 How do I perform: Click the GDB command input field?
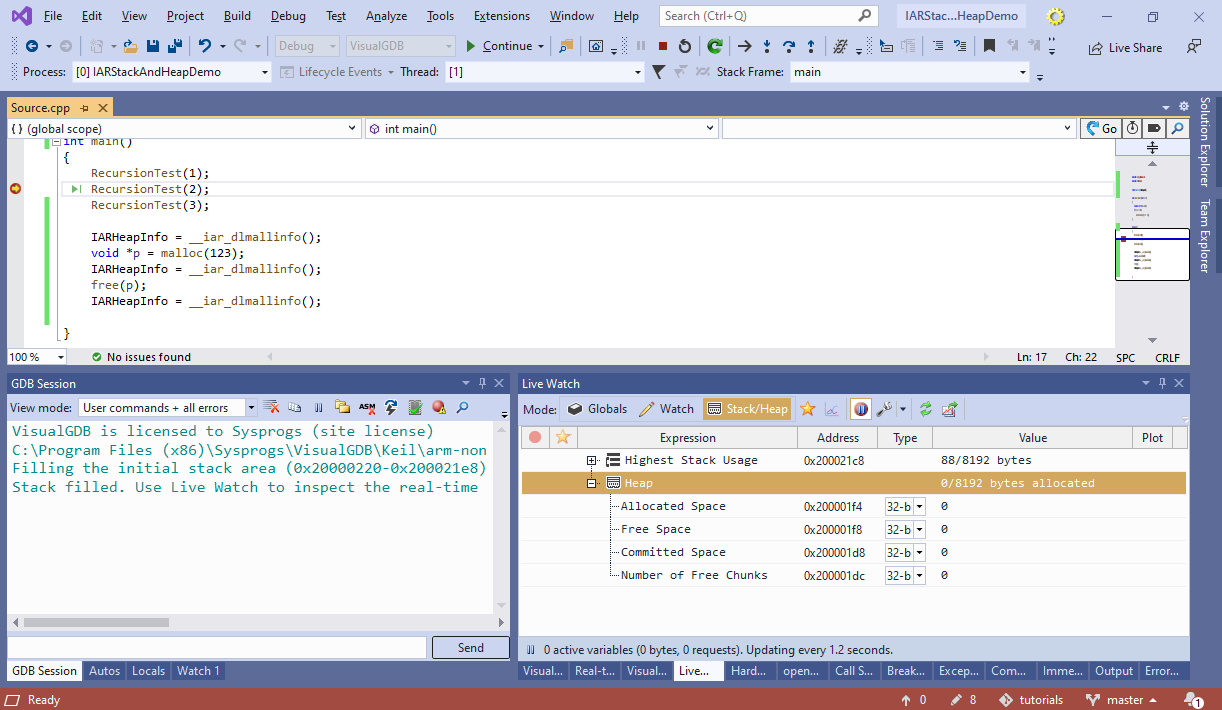tap(218, 648)
